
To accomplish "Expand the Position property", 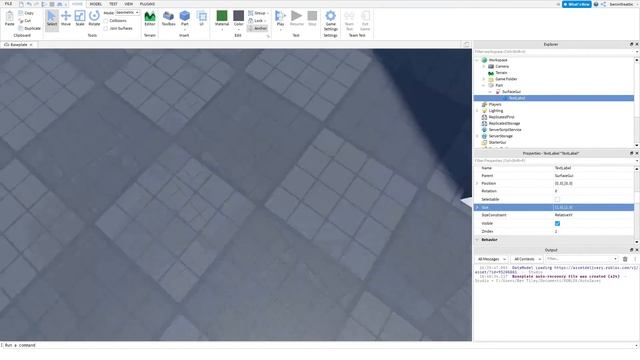I will [x=477, y=183].
